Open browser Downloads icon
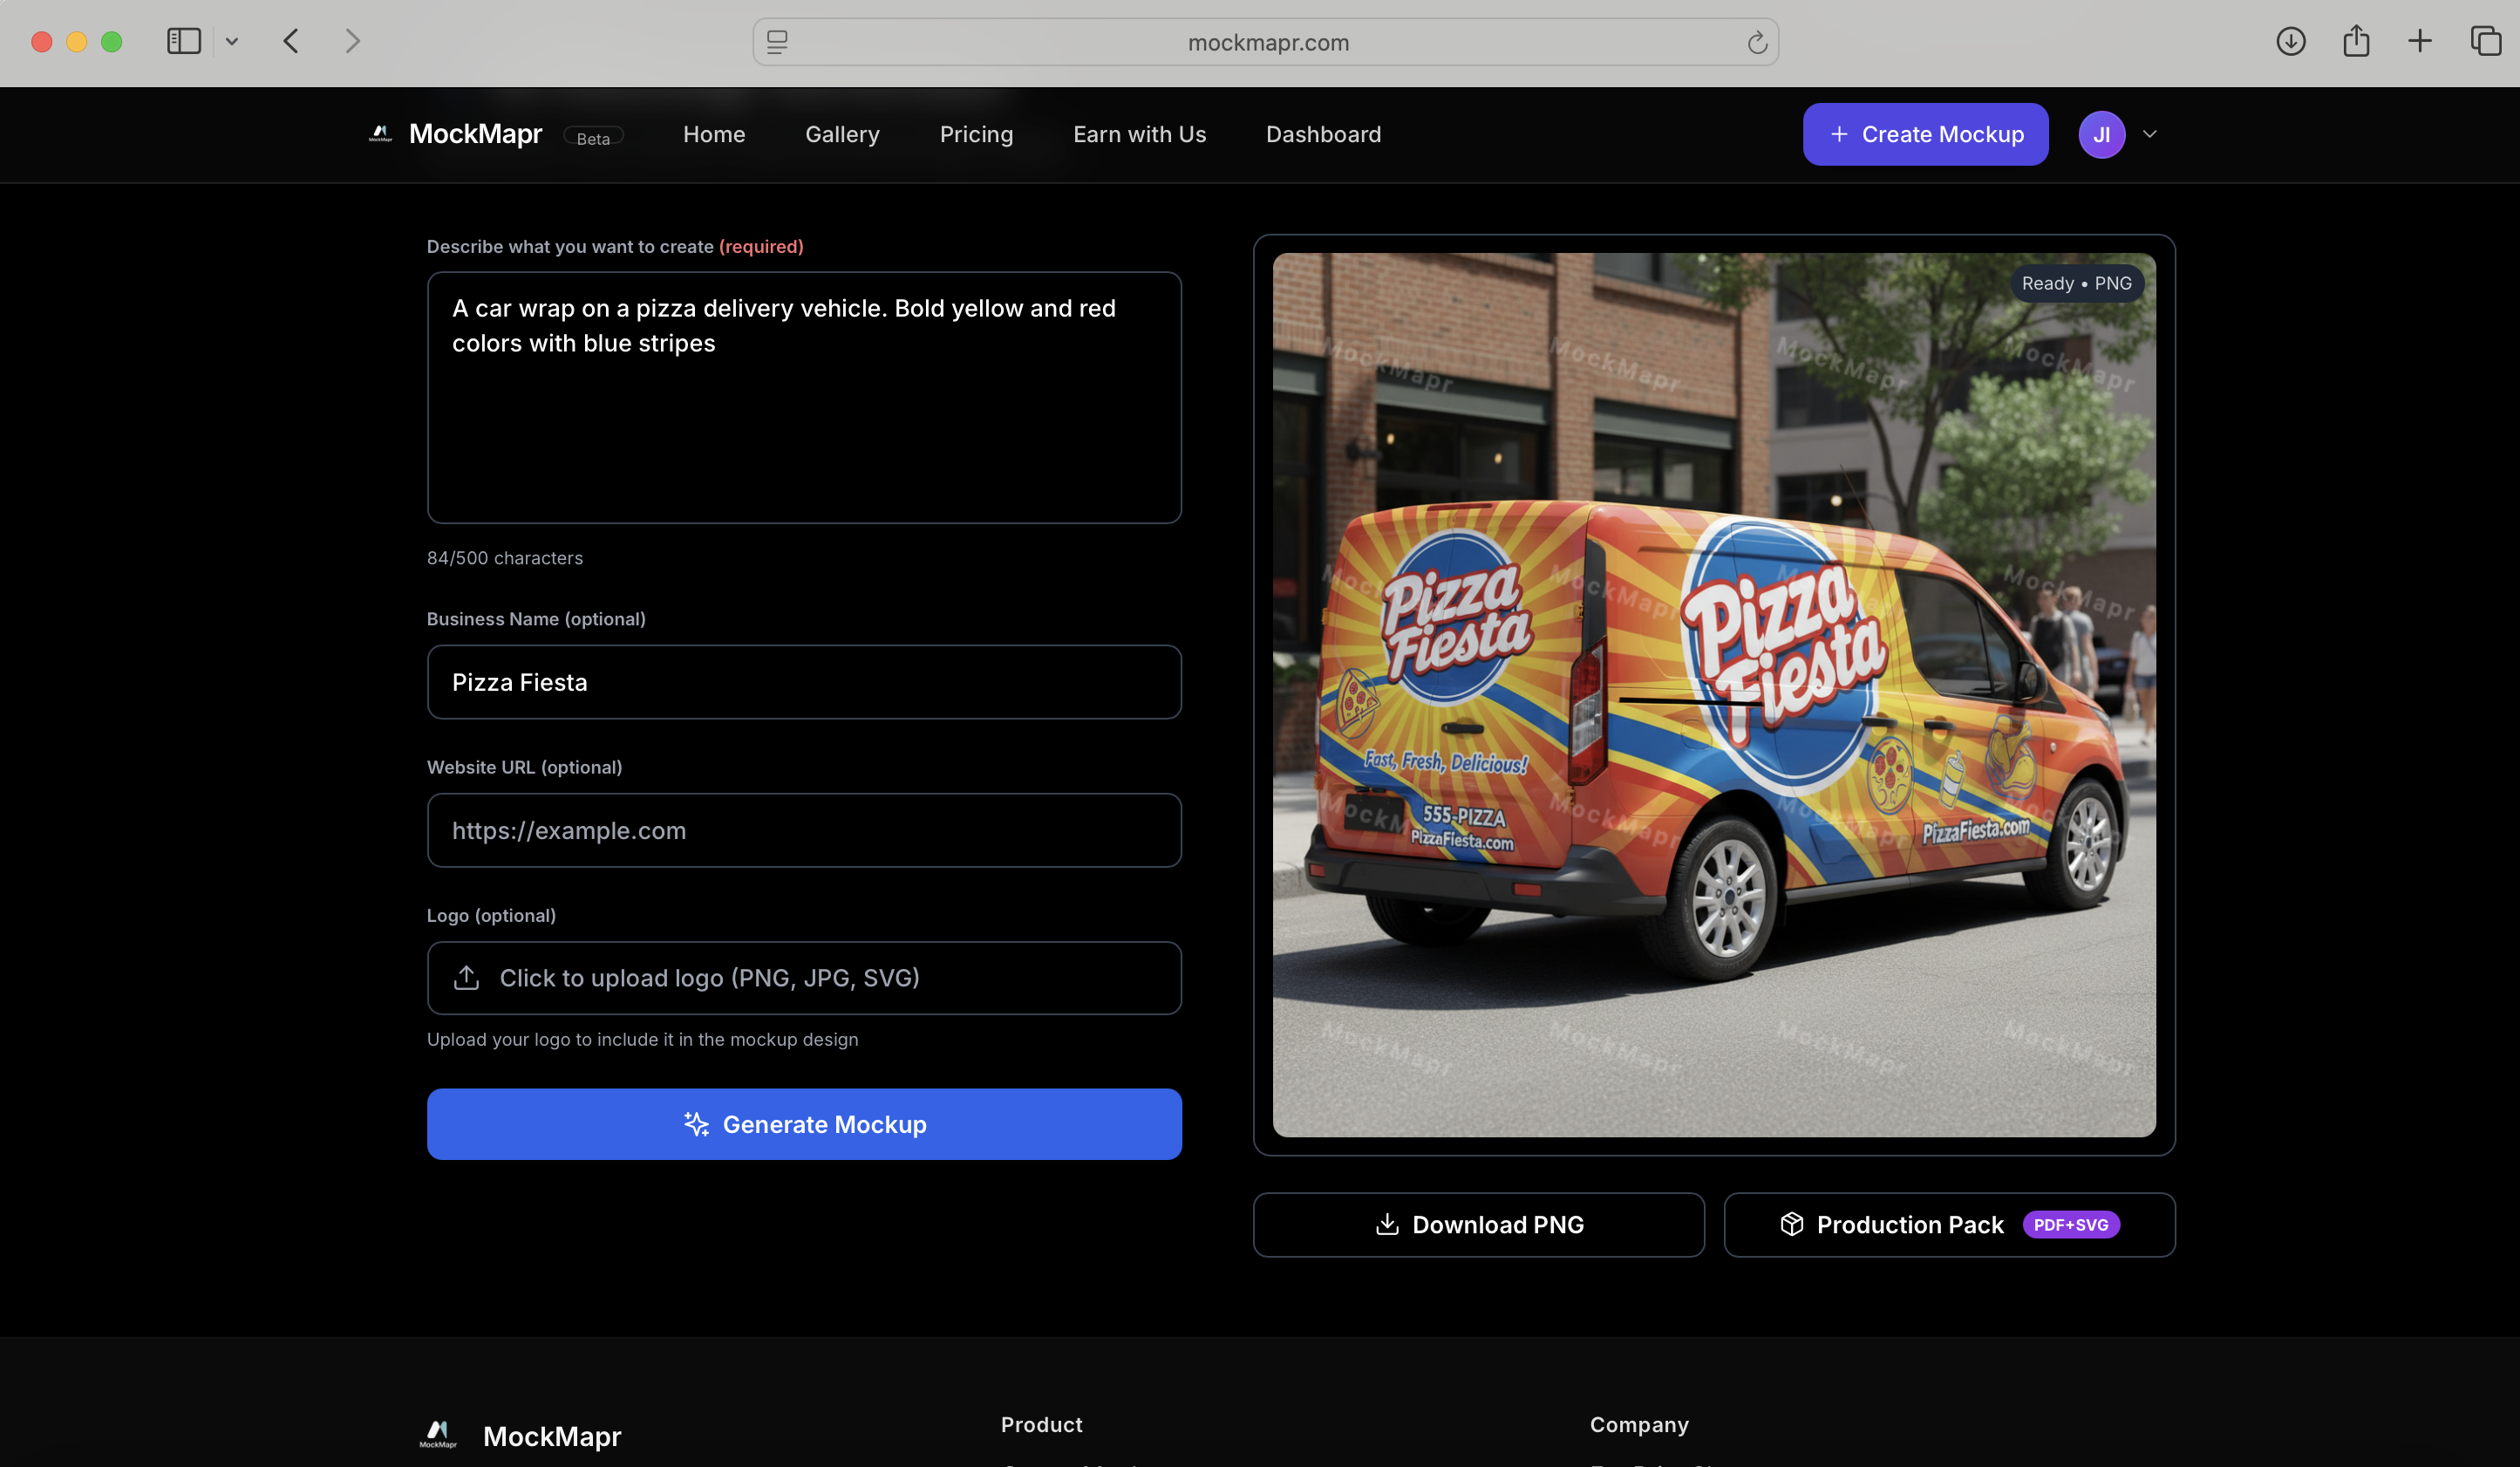The width and height of the screenshot is (2520, 1467). 2291,41
